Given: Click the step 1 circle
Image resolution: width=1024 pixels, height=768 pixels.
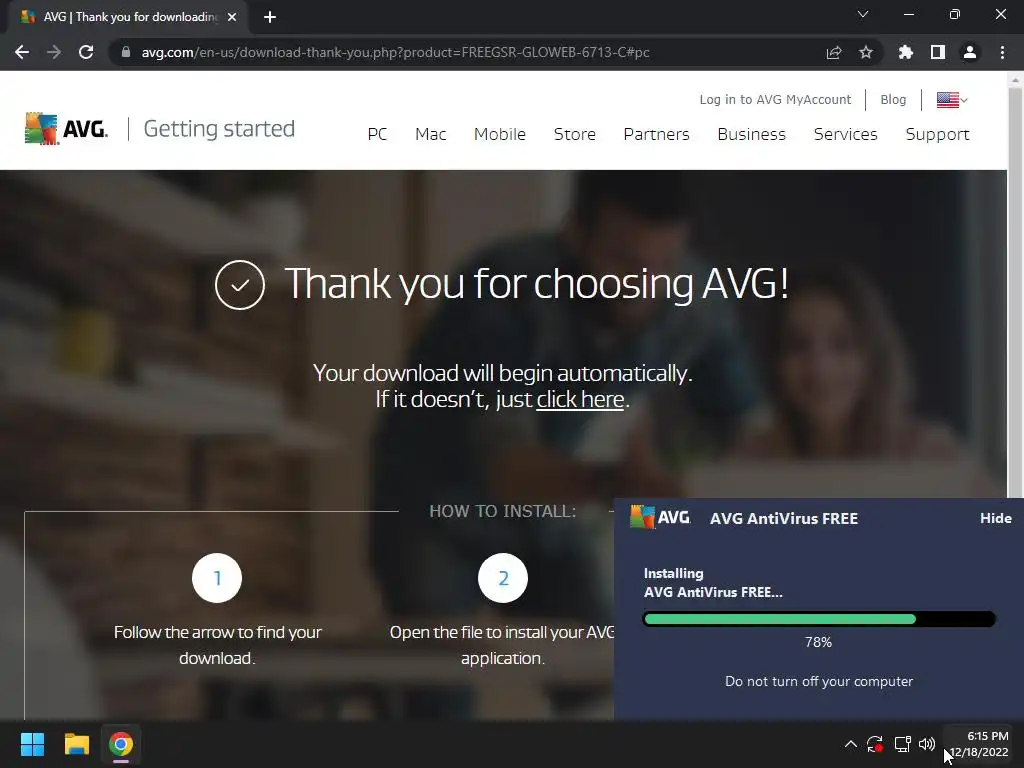Looking at the screenshot, I should [217, 578].
